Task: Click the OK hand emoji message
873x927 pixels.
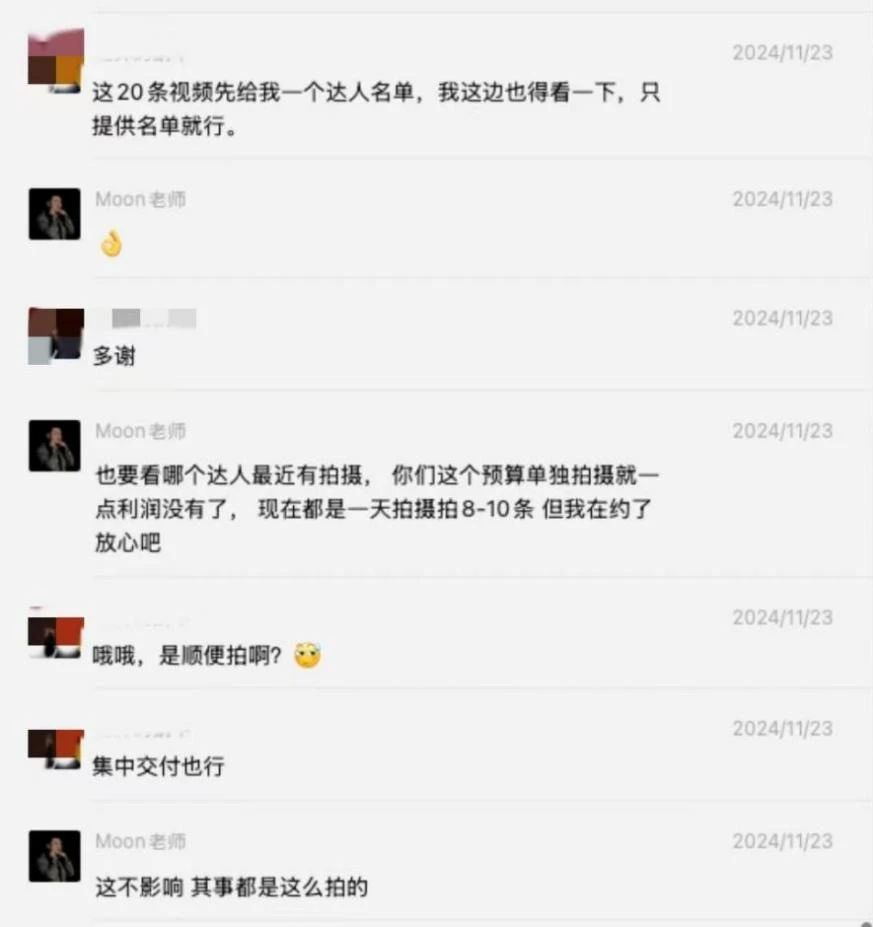Action: point(111,244)
